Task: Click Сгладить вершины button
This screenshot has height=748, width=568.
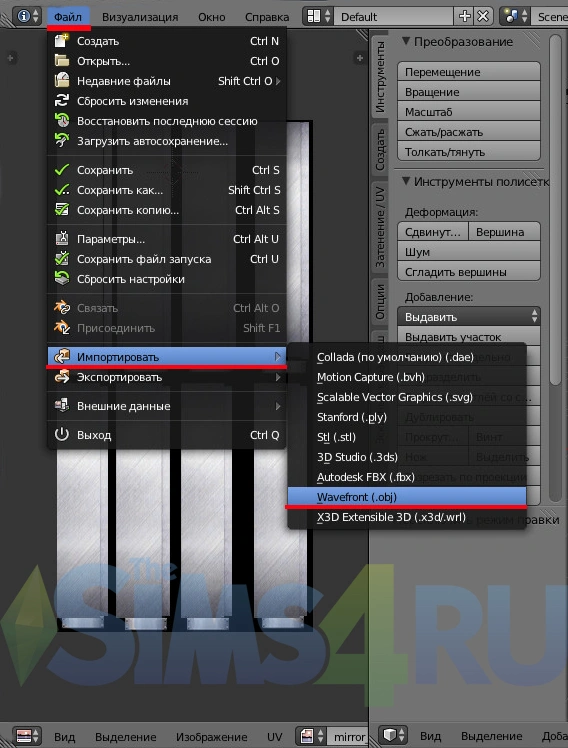Action: tap(469, 272)
